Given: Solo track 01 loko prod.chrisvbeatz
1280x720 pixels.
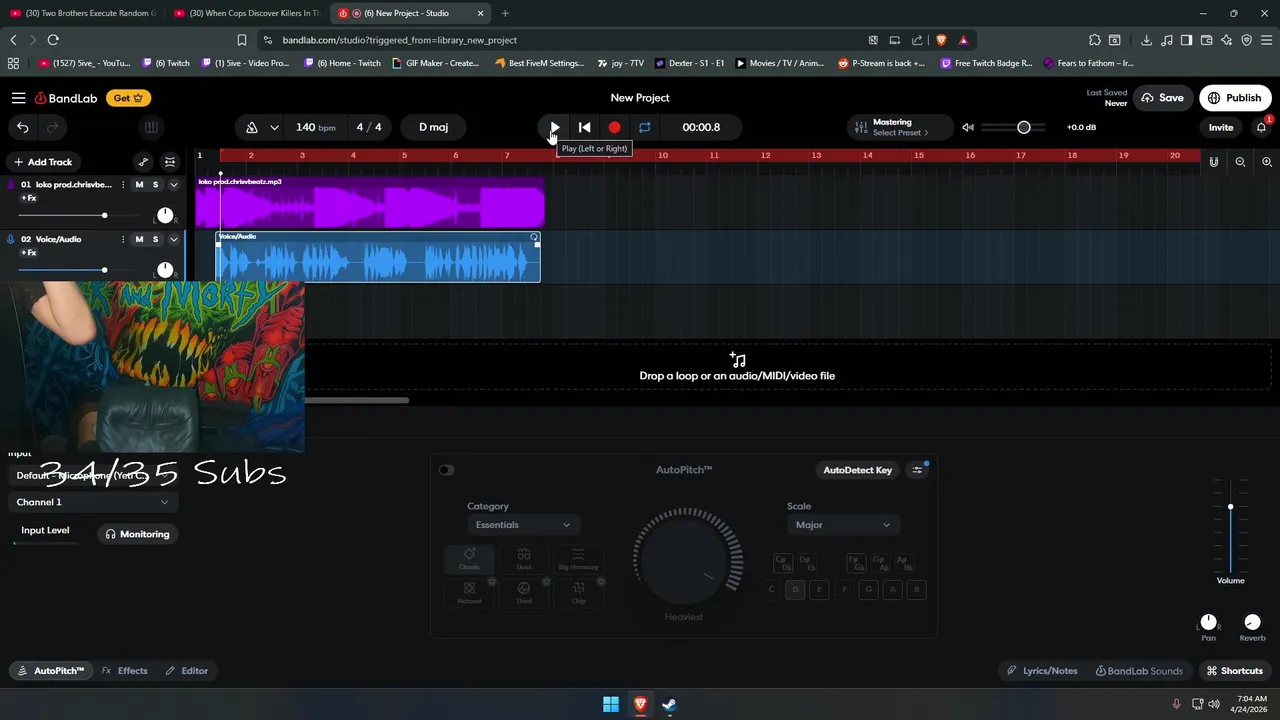Looking at the screenshot, I should pyautogui.click(x=155, y=185).
